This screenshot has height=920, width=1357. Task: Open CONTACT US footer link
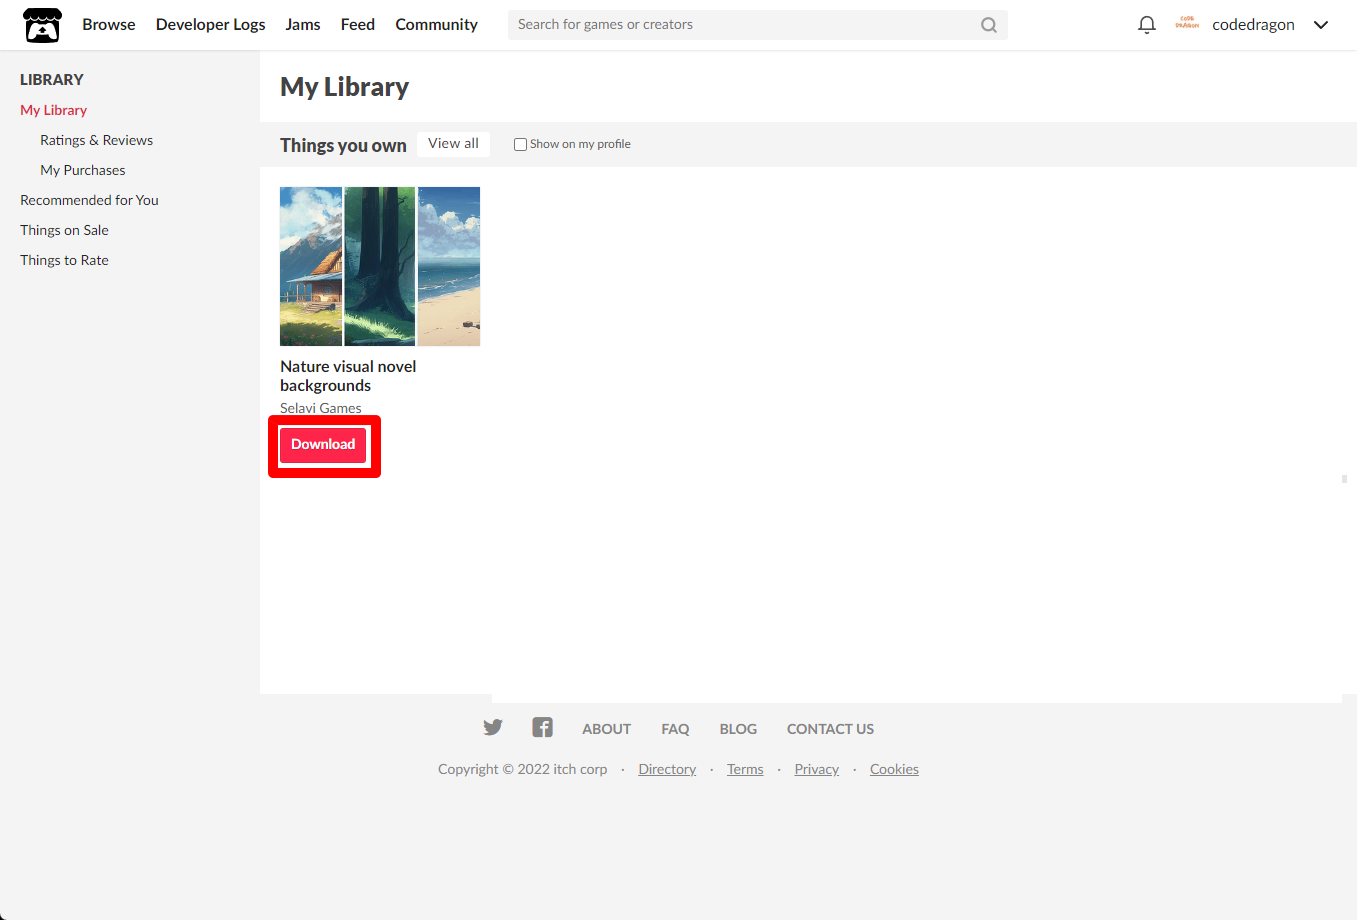click(x=831, y=729)
